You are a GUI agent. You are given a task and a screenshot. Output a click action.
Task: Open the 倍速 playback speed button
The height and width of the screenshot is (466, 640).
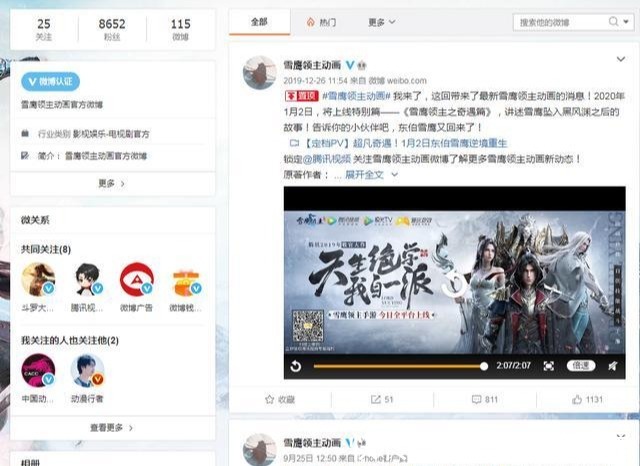click(580, 366)
